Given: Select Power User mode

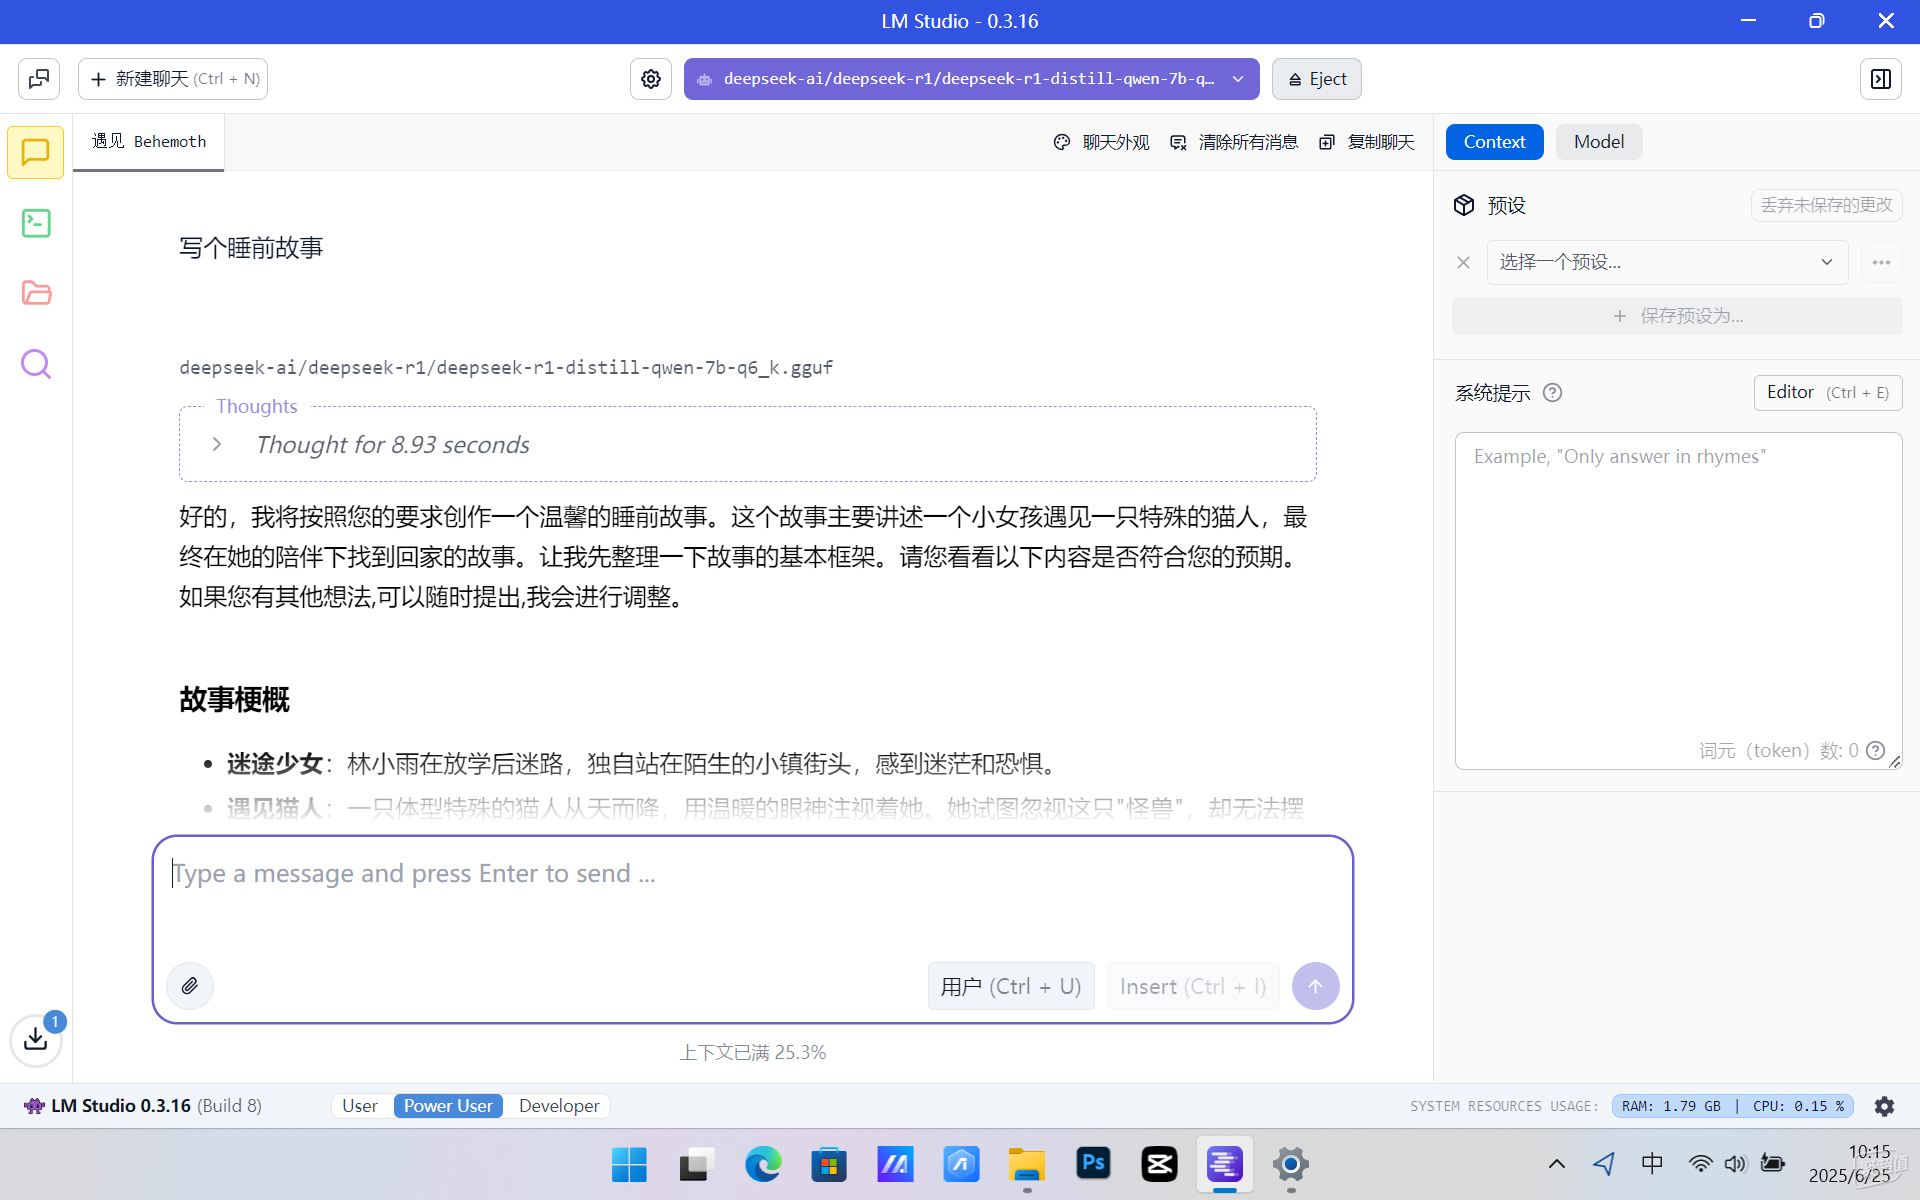Looking at the screenshot, I should tap(448, 1106).
